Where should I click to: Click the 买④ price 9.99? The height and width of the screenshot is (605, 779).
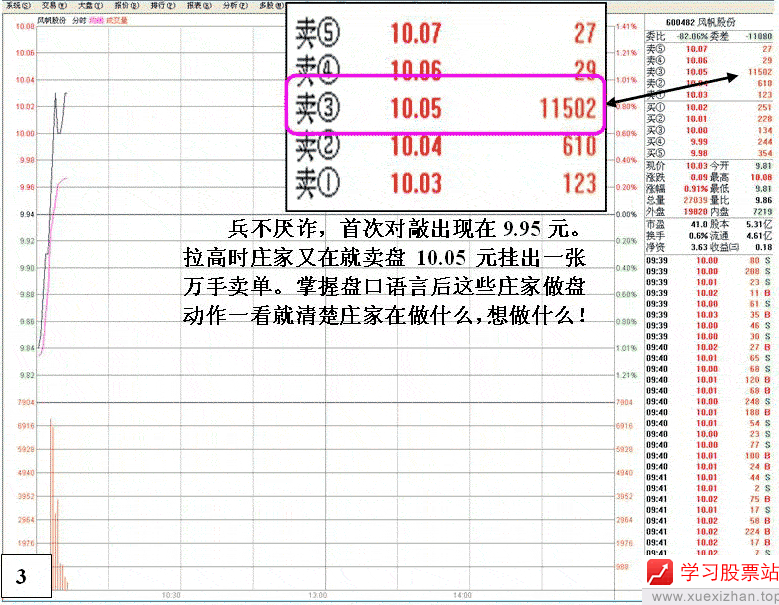(x=699, y=142)
